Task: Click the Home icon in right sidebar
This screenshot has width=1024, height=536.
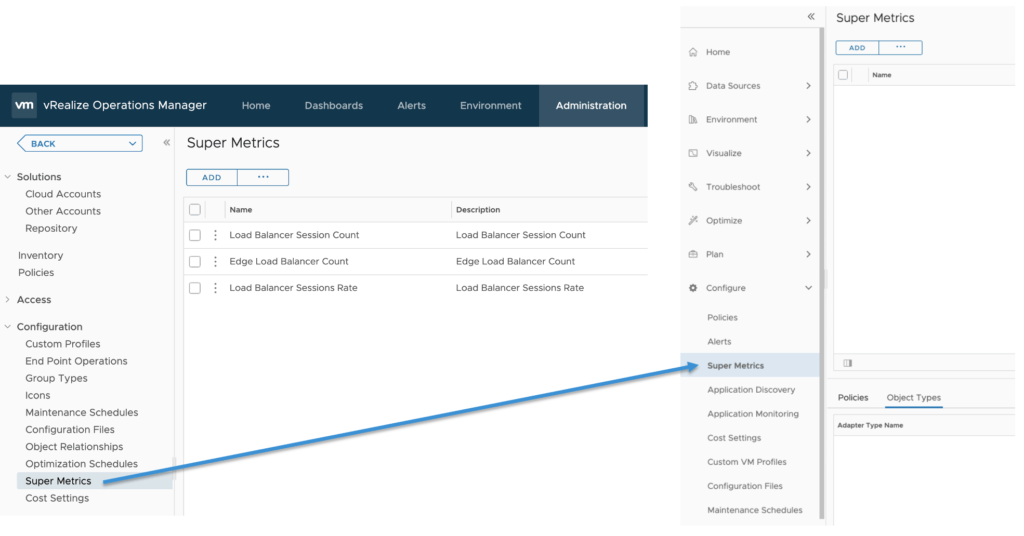Action: pos(693,52)
